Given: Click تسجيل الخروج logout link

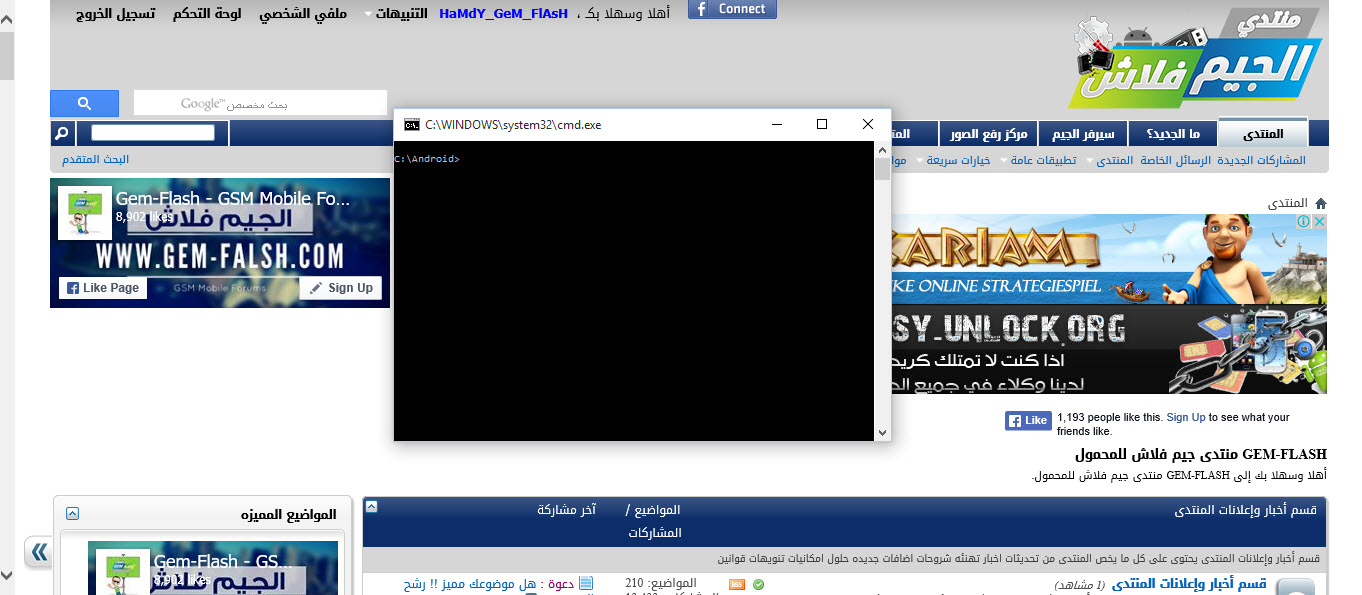Looking at the screenshot, I should [116, 15].
